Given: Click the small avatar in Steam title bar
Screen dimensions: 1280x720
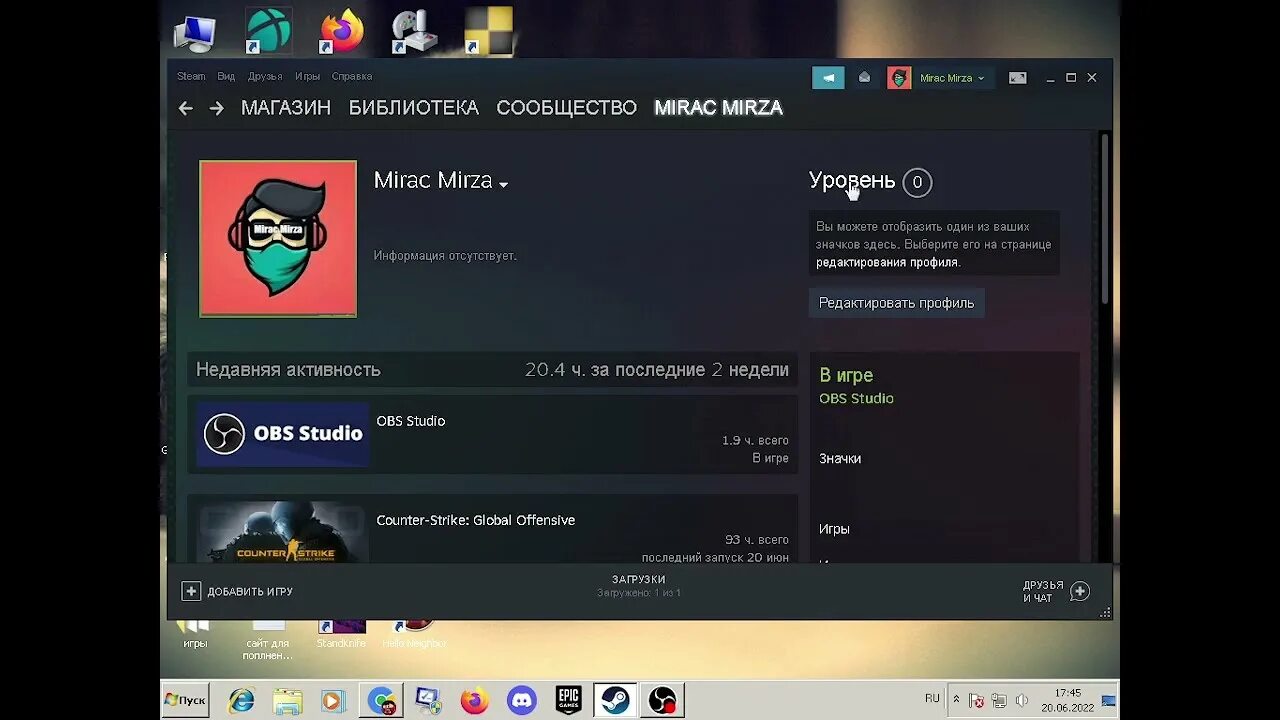Looking at the screenshot, I should [x=899, y=78].
